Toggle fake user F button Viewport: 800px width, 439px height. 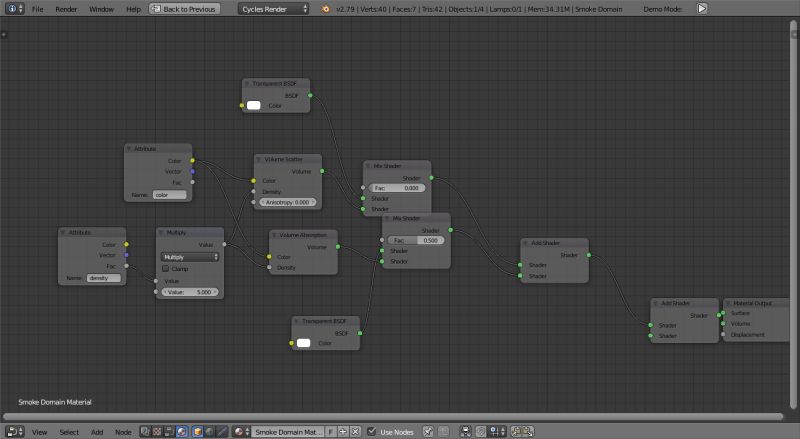tap(331, 432)
